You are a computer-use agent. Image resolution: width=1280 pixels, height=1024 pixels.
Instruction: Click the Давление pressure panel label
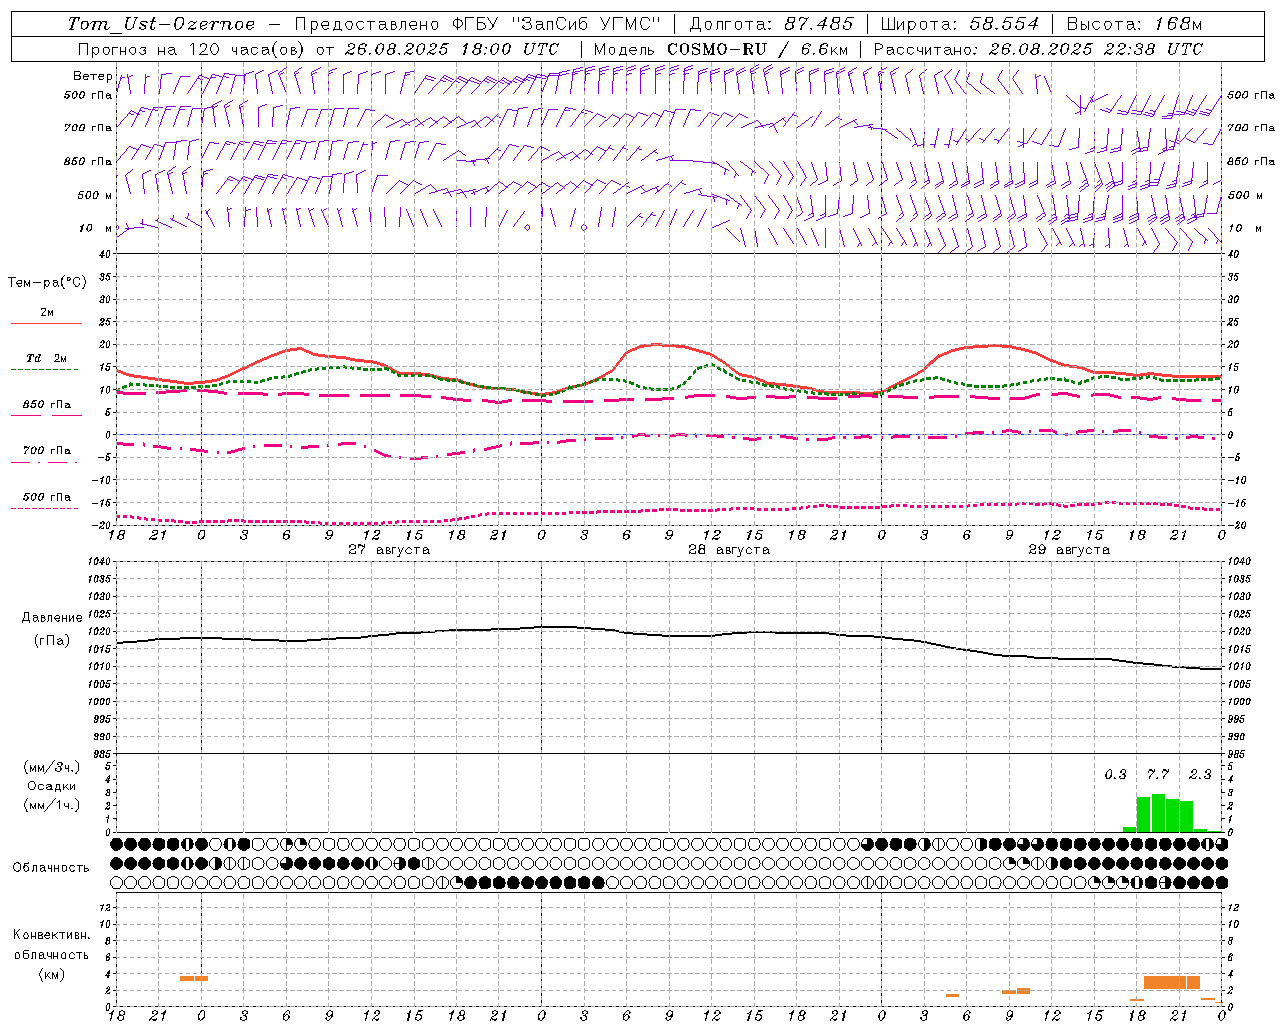52,618
